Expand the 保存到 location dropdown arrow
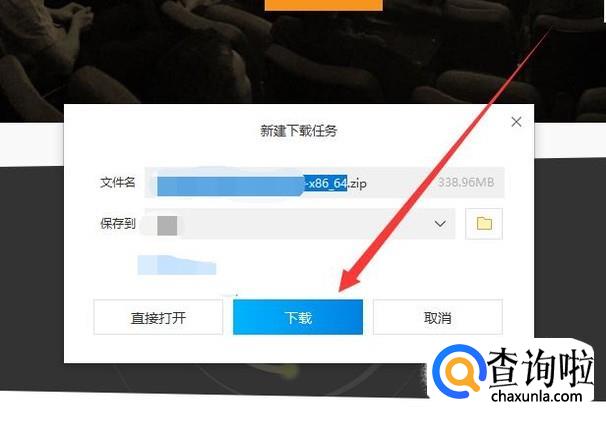Screen dimensions: 606x427 (x=440, y=224)
